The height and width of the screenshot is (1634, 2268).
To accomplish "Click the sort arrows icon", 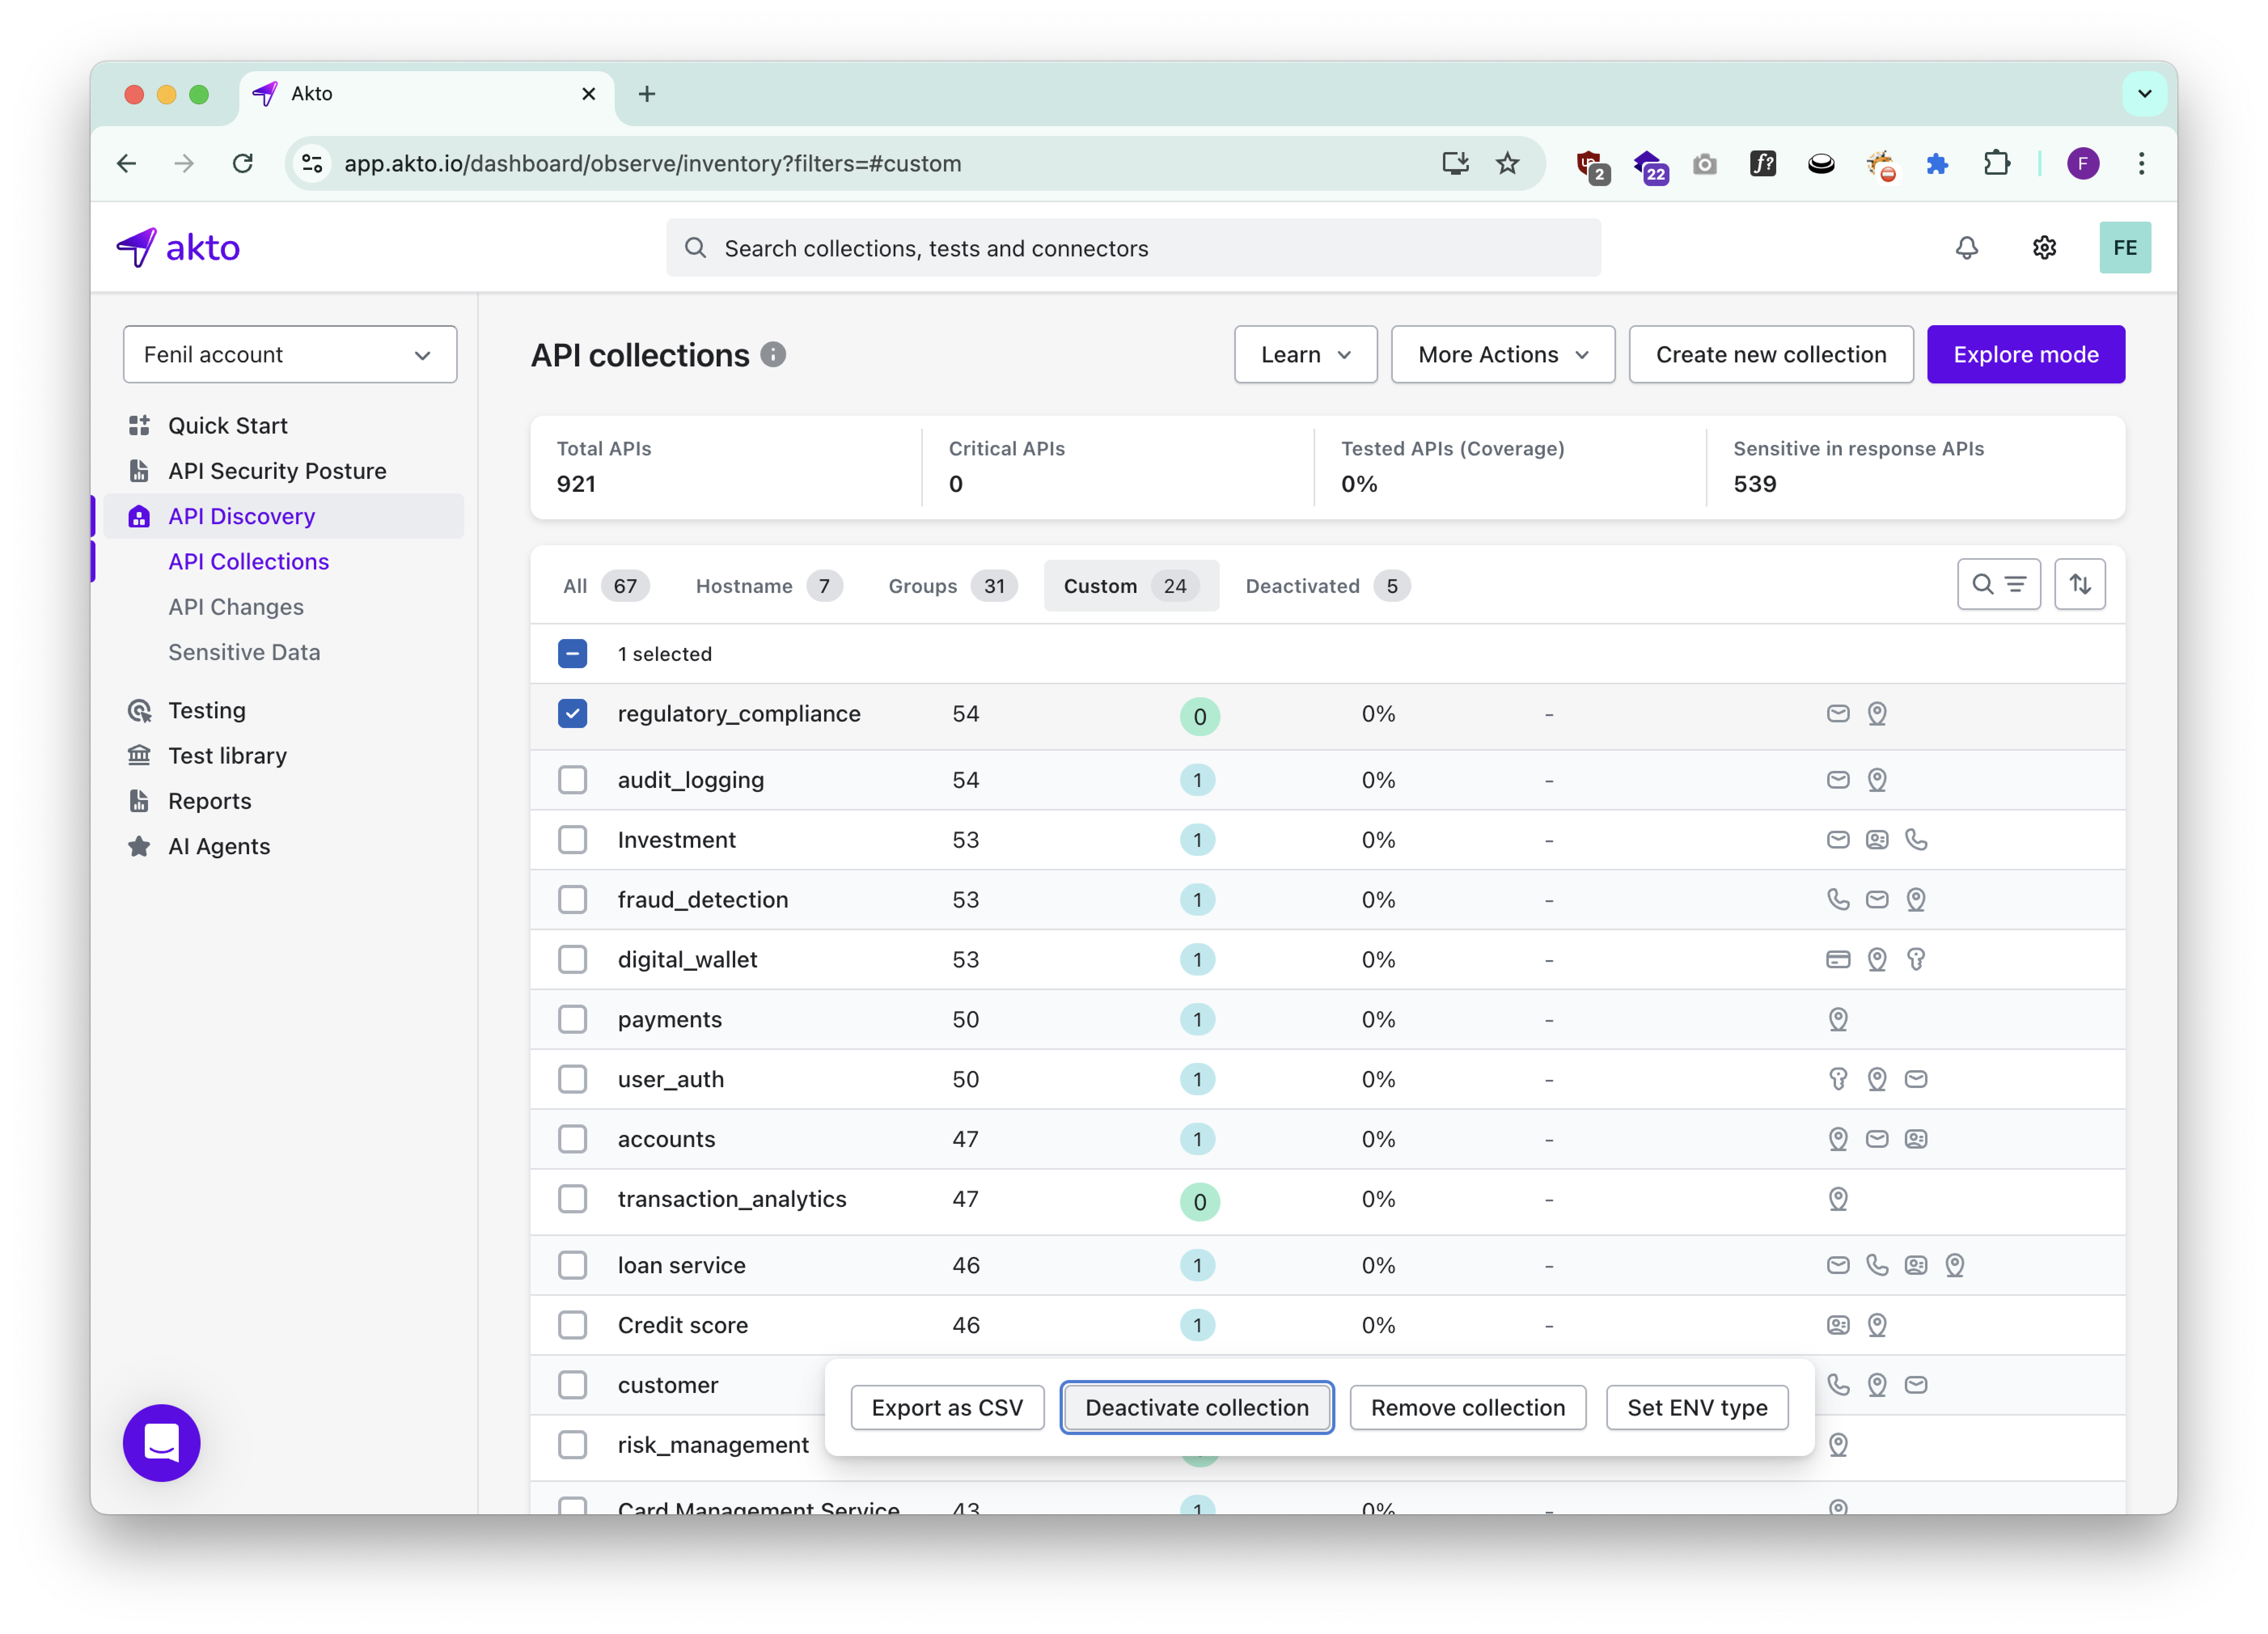I will pos(2079,584).
